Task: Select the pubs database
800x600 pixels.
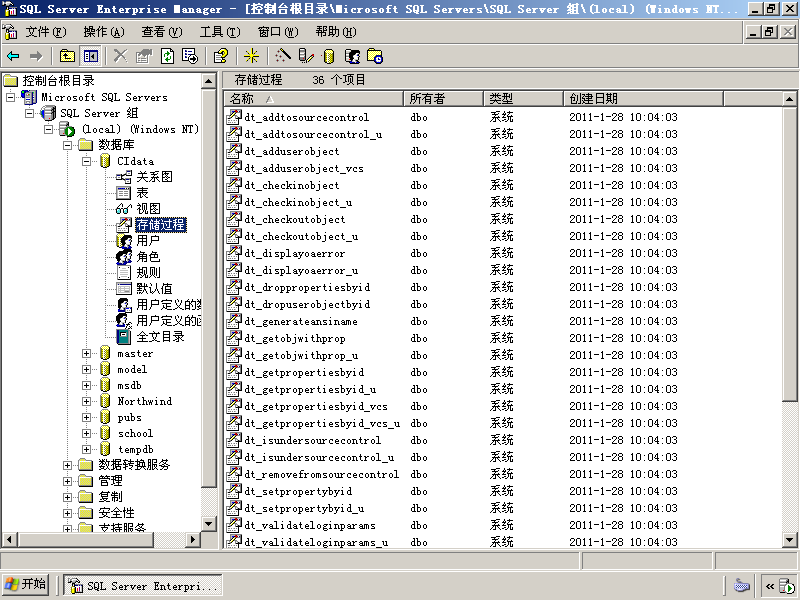Action: pyautogui.click(x=129, y=417)
